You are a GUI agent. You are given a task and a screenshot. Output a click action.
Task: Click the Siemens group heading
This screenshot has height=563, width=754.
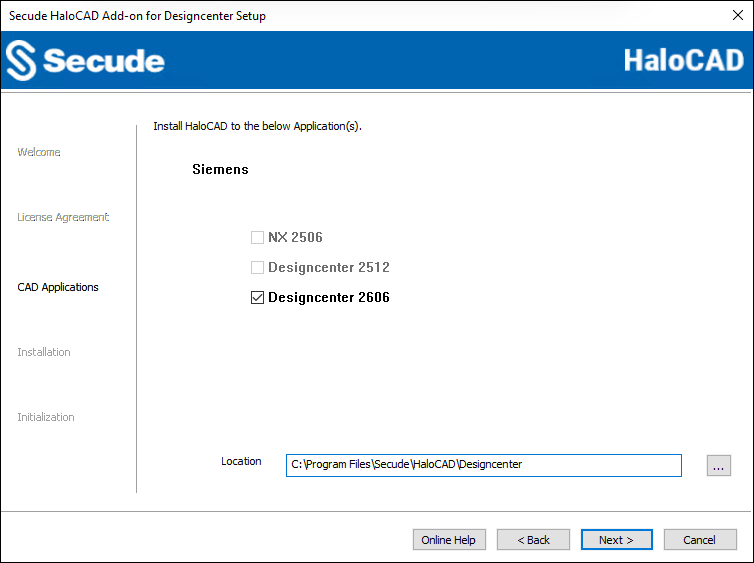click(x=220, y=169)
